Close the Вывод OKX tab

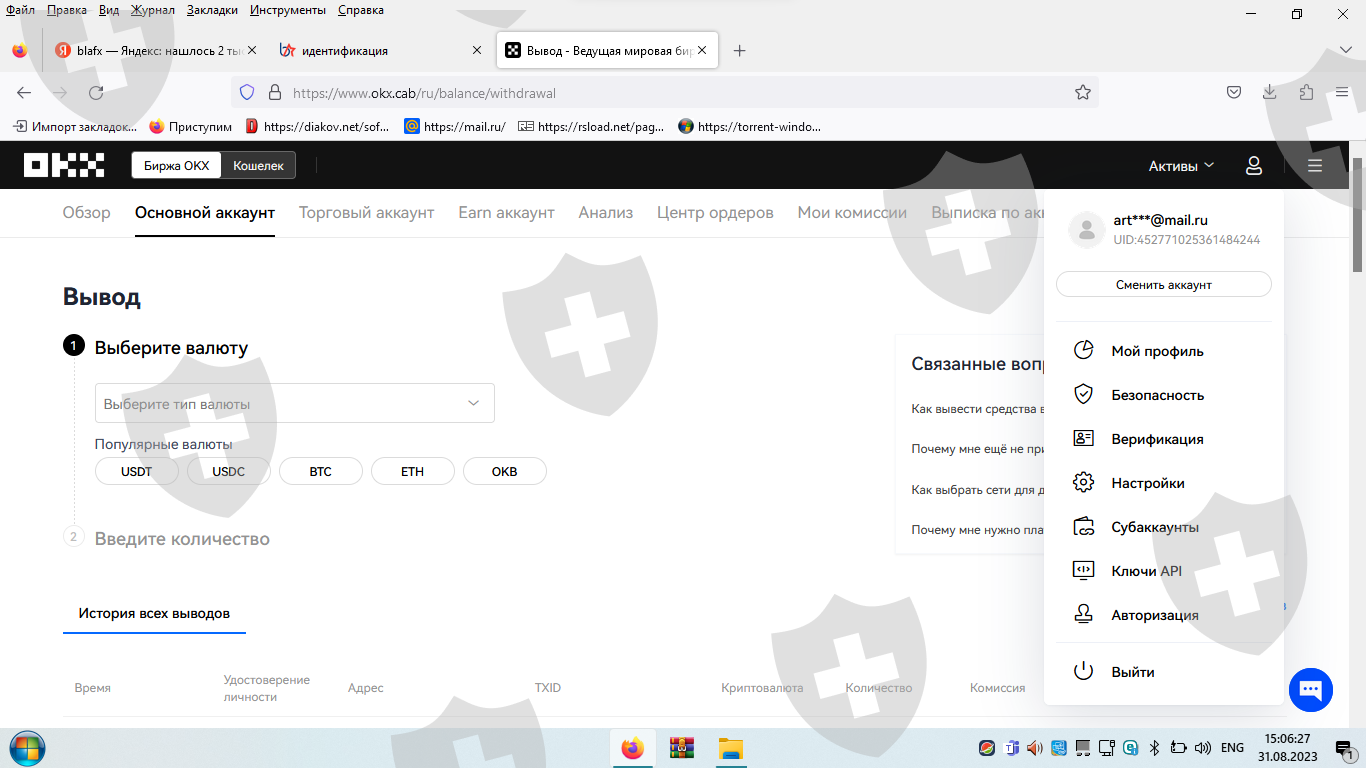[702, 50]
